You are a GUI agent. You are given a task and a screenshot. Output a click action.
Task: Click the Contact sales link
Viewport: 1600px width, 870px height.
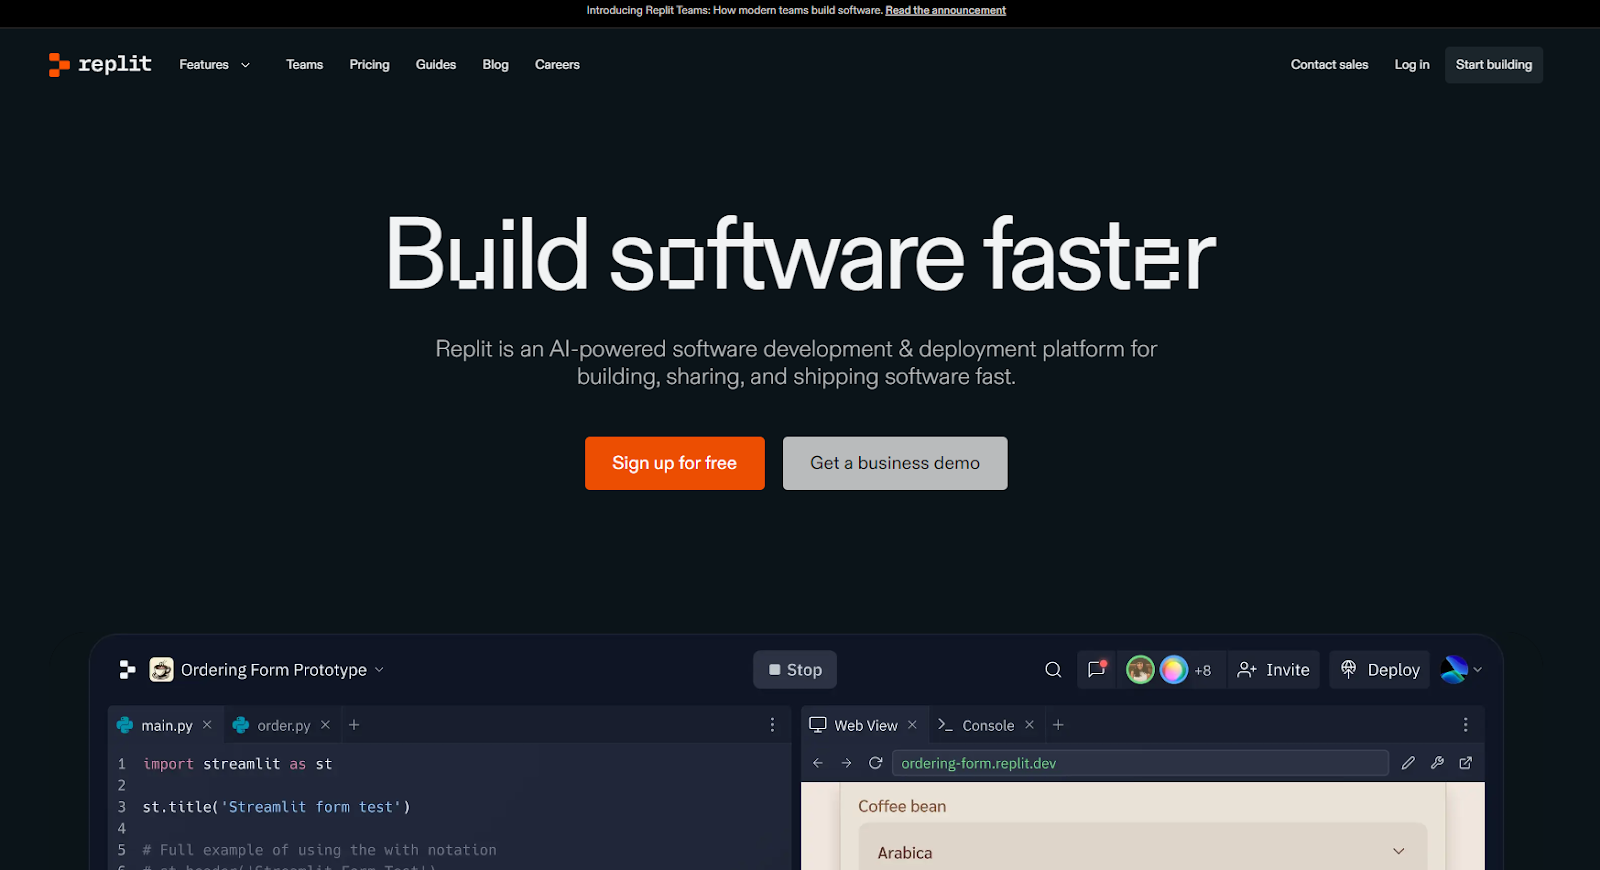tap(1329, 64)
